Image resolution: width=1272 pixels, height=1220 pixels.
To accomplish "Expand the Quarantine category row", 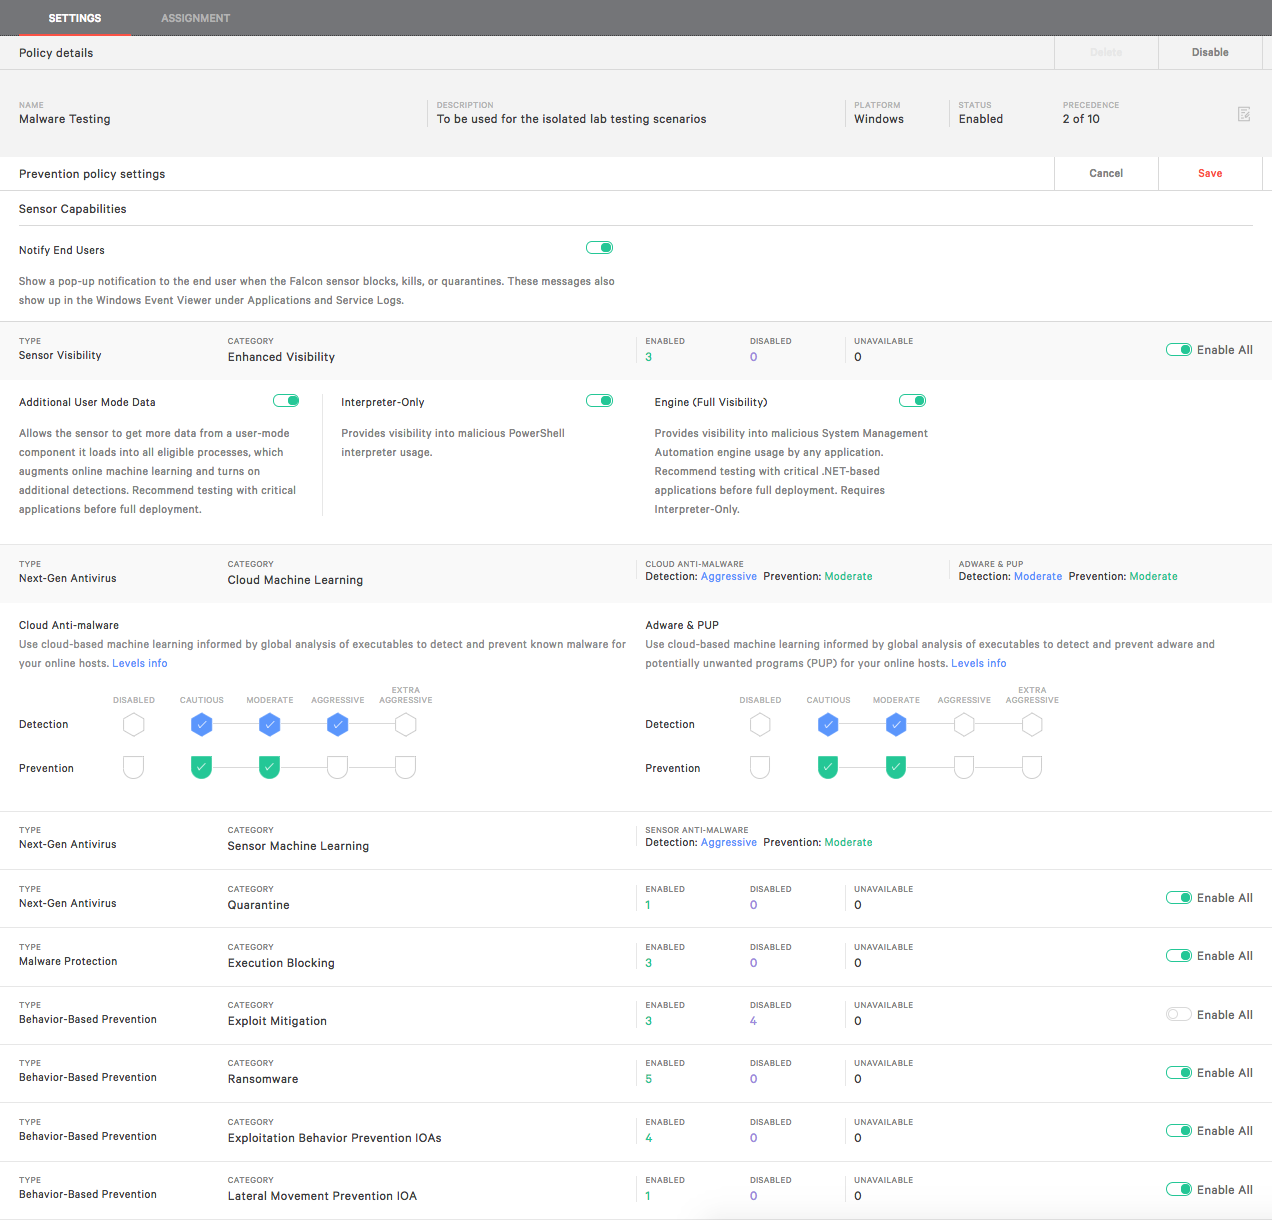I will 636,899.
